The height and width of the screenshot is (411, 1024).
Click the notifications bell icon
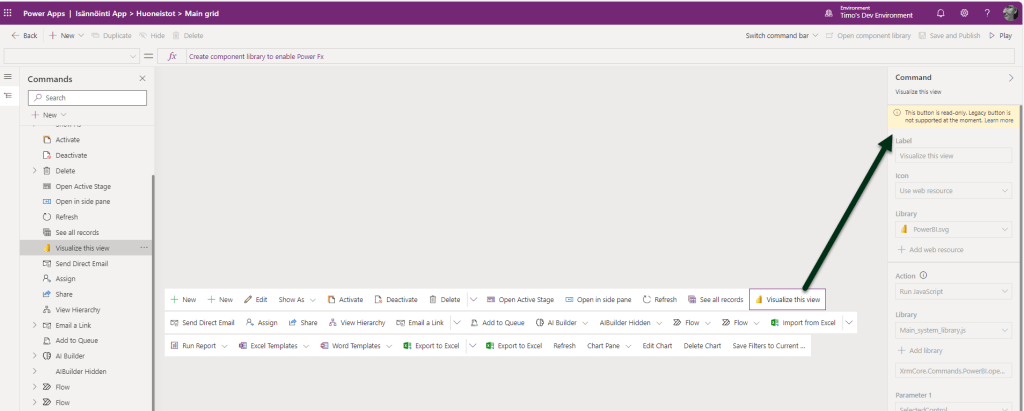coord(940,13)
